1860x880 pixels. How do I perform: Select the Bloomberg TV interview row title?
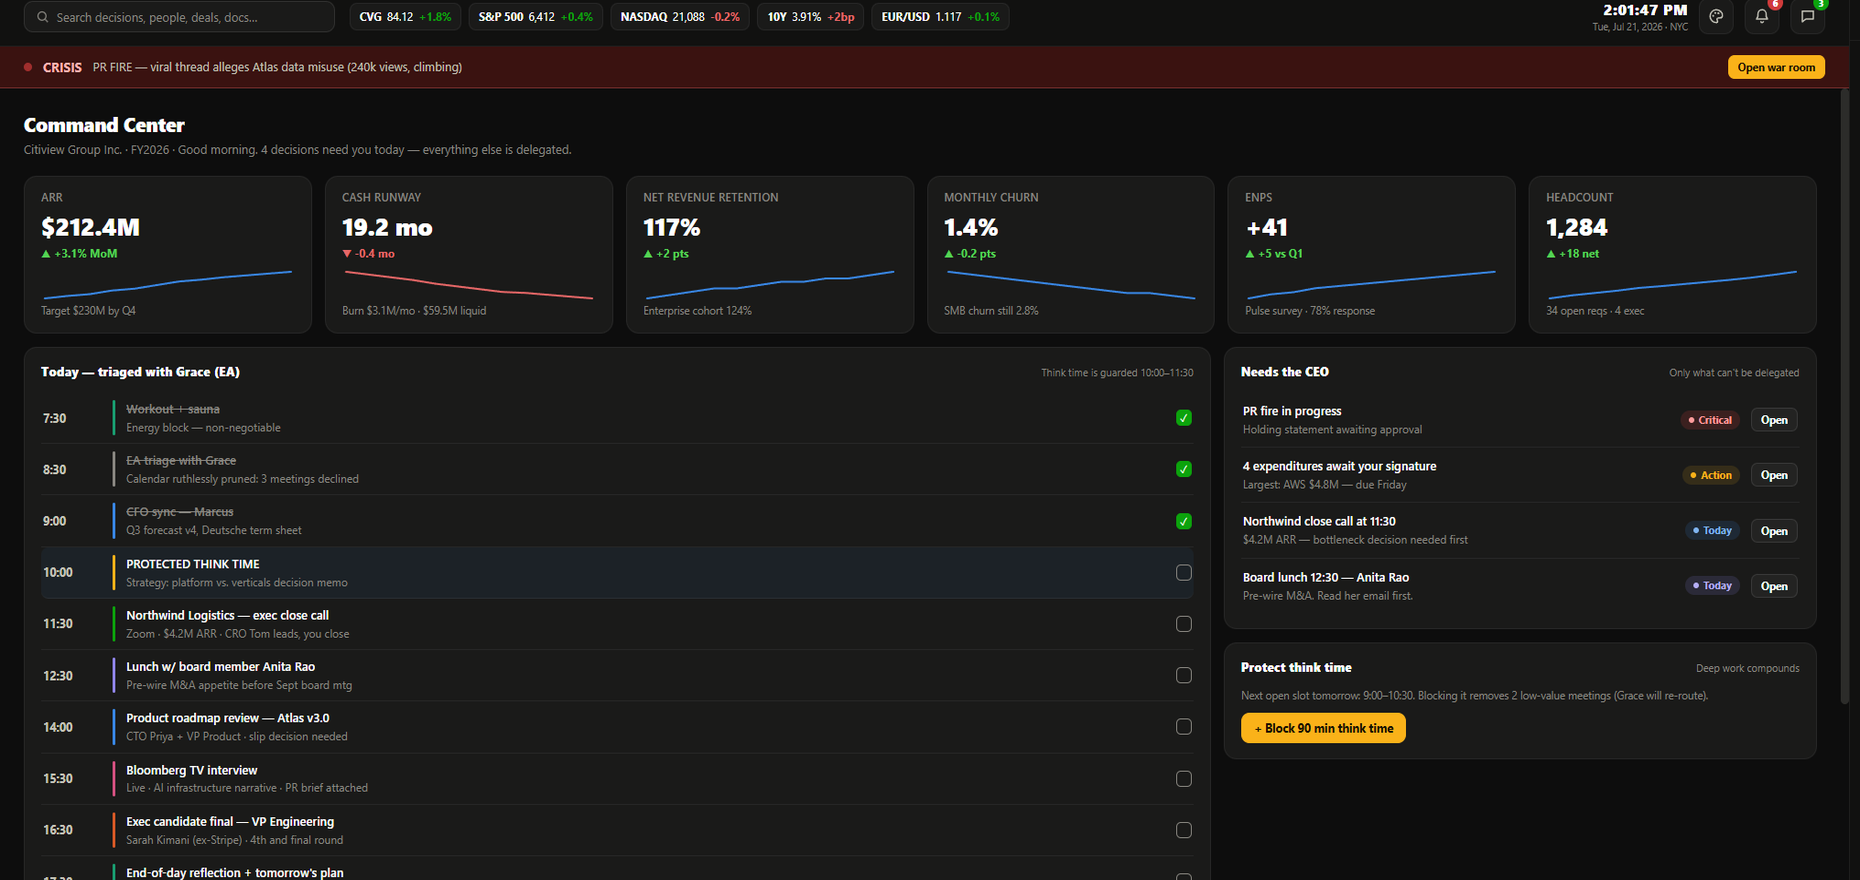tap(191, 770)
